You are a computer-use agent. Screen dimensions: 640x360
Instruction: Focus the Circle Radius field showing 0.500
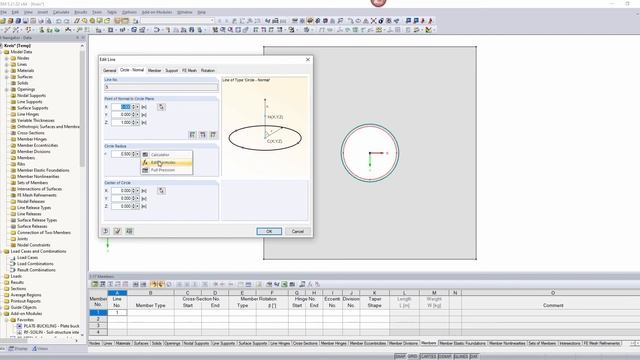tap(121, 154)
